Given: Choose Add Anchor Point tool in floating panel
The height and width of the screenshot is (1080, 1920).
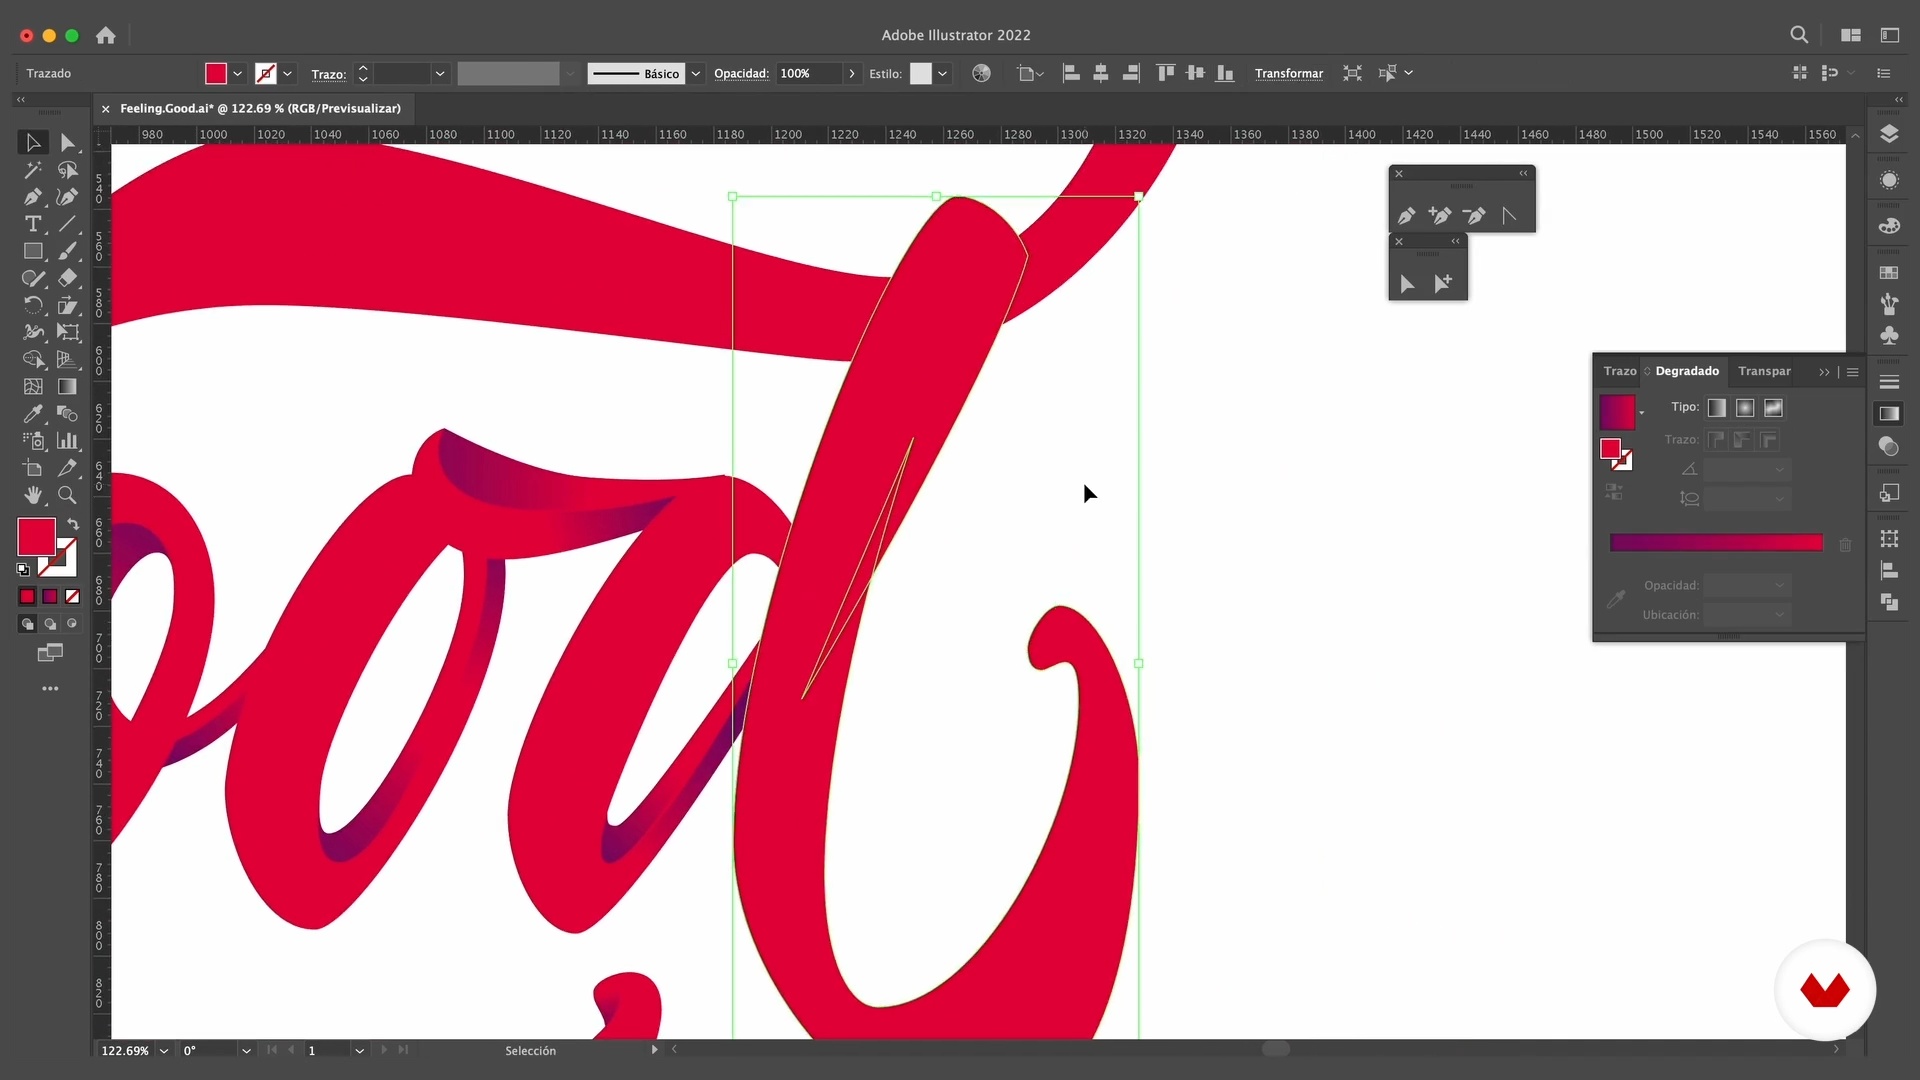Looking at the screenshot, I should 1440,215.
